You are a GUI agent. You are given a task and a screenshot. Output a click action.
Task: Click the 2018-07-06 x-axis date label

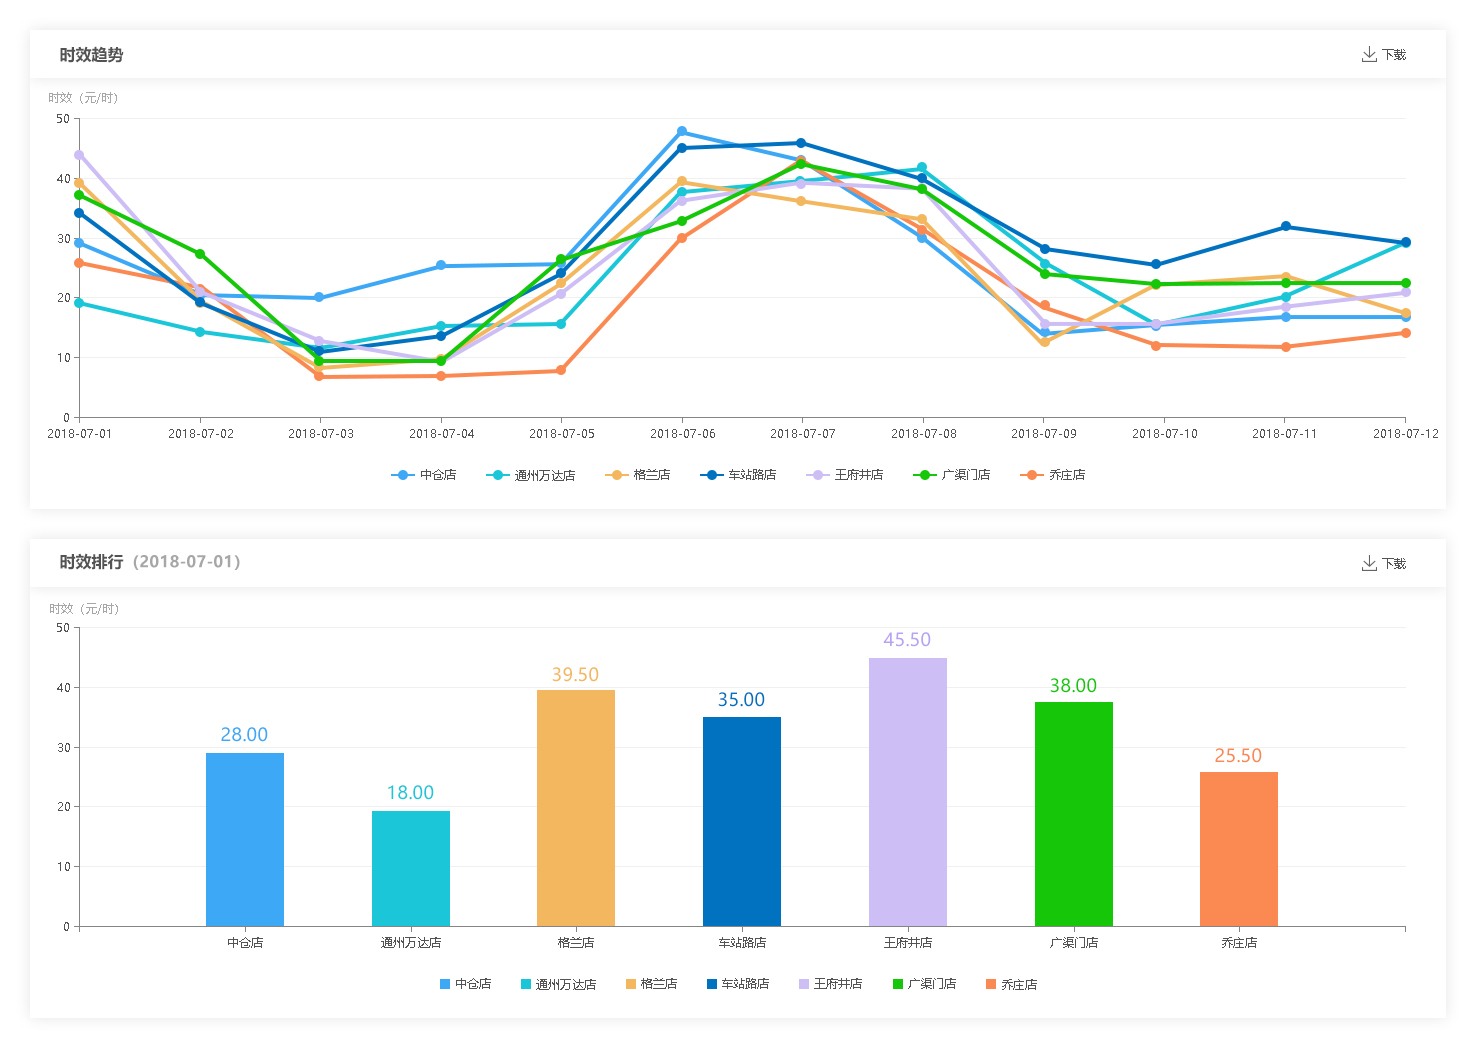point(683,434)
